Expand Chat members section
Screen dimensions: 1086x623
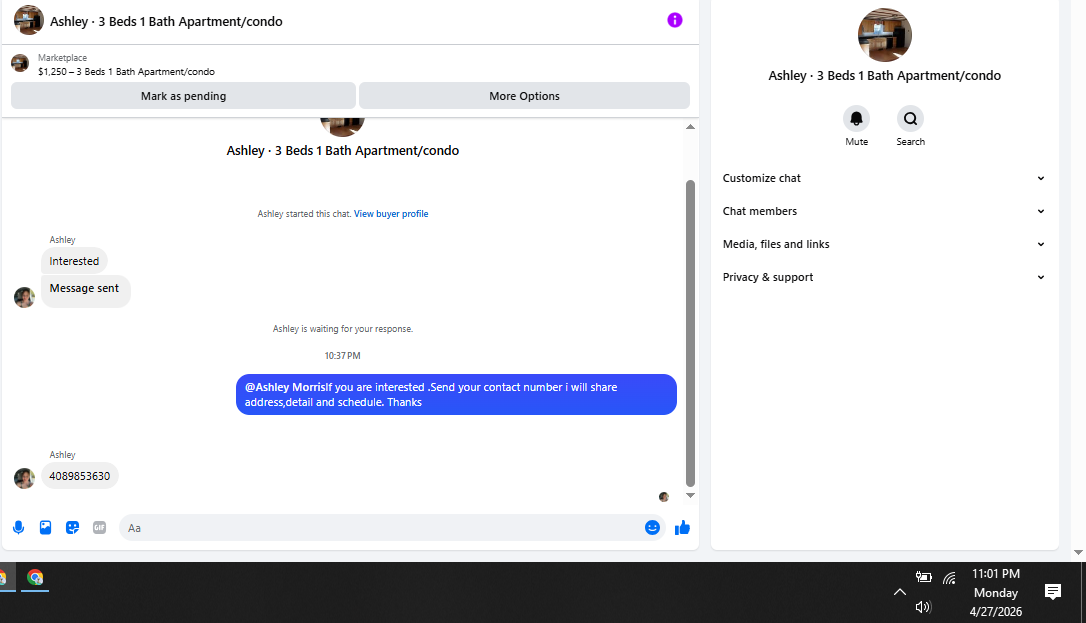(884, 211)
